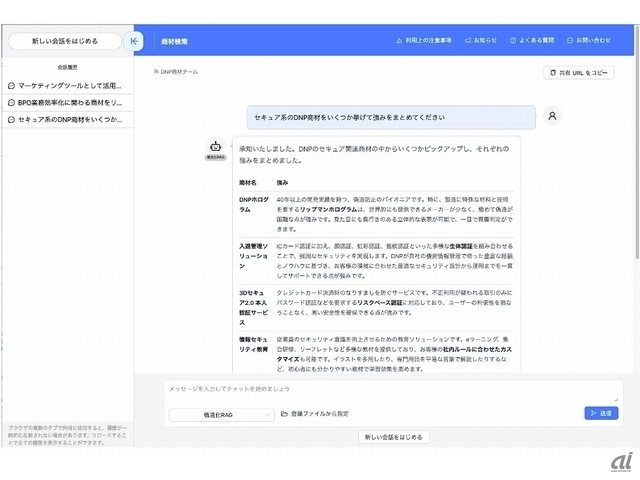The width and height of the screenshot is (640, 480).
Task: Open よくある質問 in the top bar
Action: [532, 41]
